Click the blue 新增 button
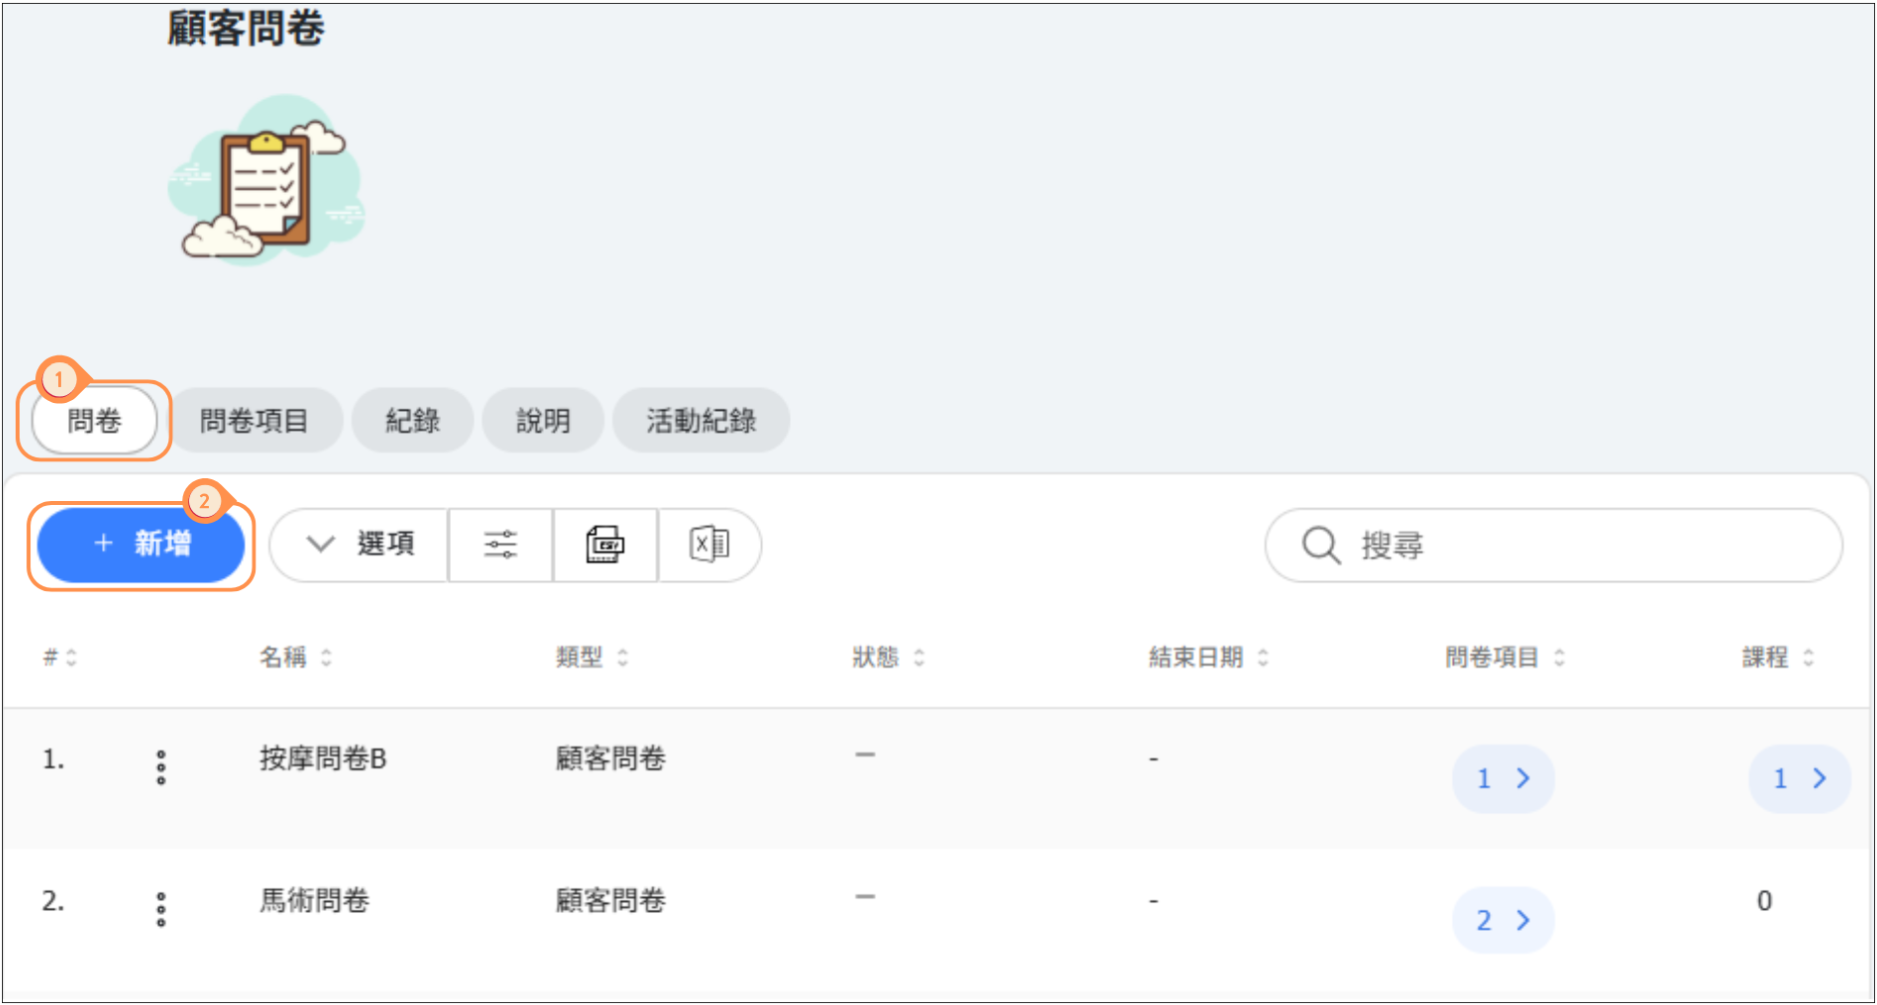Image resolution: width=1877 pixels, height=1005 pixels. click(141, 545)
